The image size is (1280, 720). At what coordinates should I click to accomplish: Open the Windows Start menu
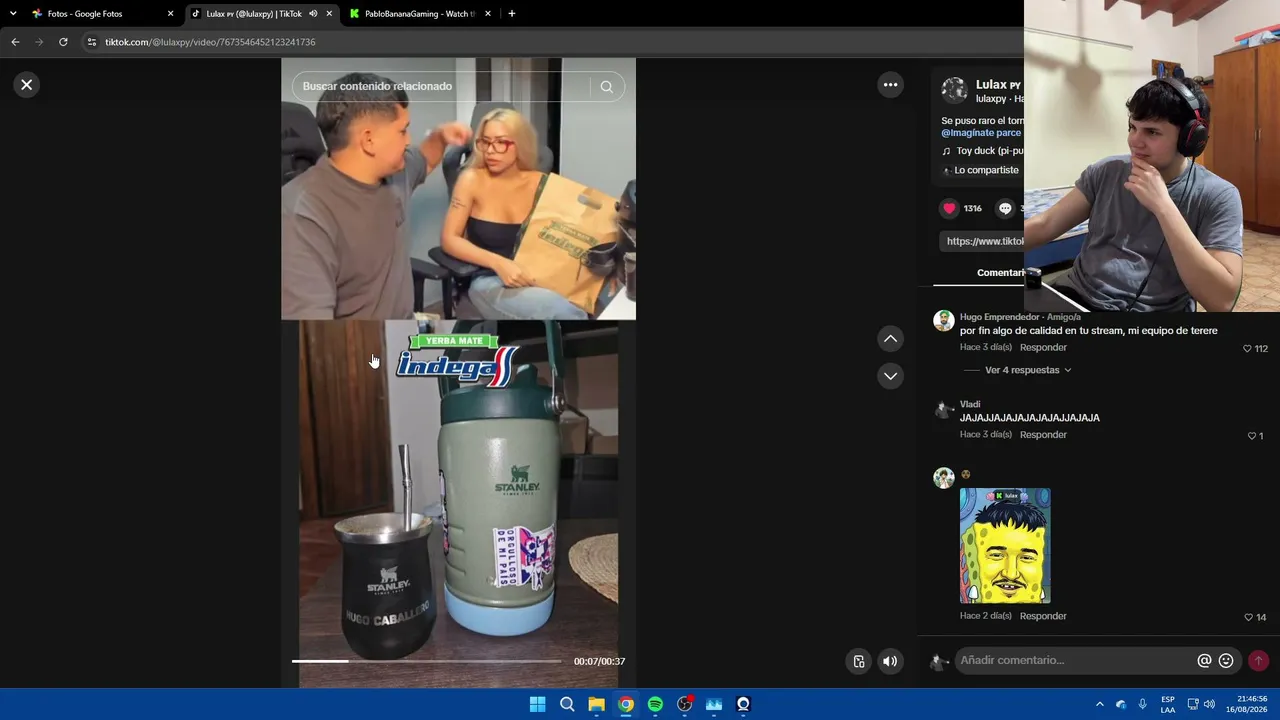click(537, 704)
